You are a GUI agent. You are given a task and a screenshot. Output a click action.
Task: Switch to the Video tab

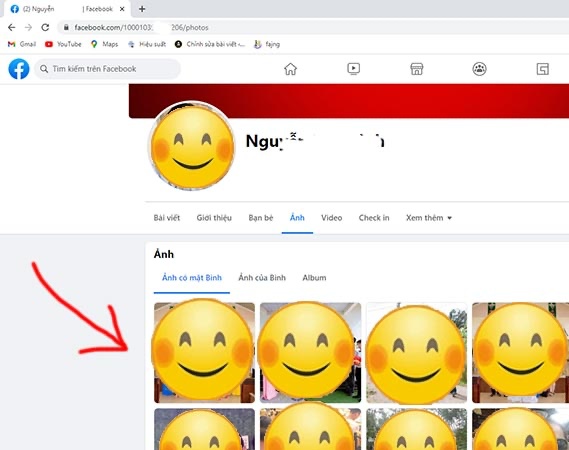click(x=331, y=218)
